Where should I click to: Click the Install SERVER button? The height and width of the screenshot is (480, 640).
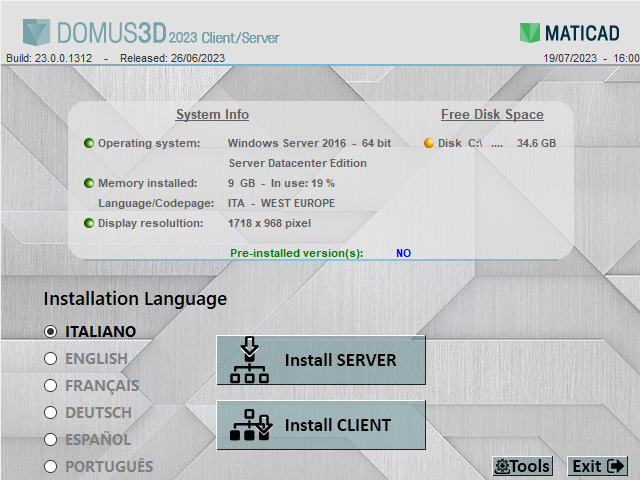point(321,360)
